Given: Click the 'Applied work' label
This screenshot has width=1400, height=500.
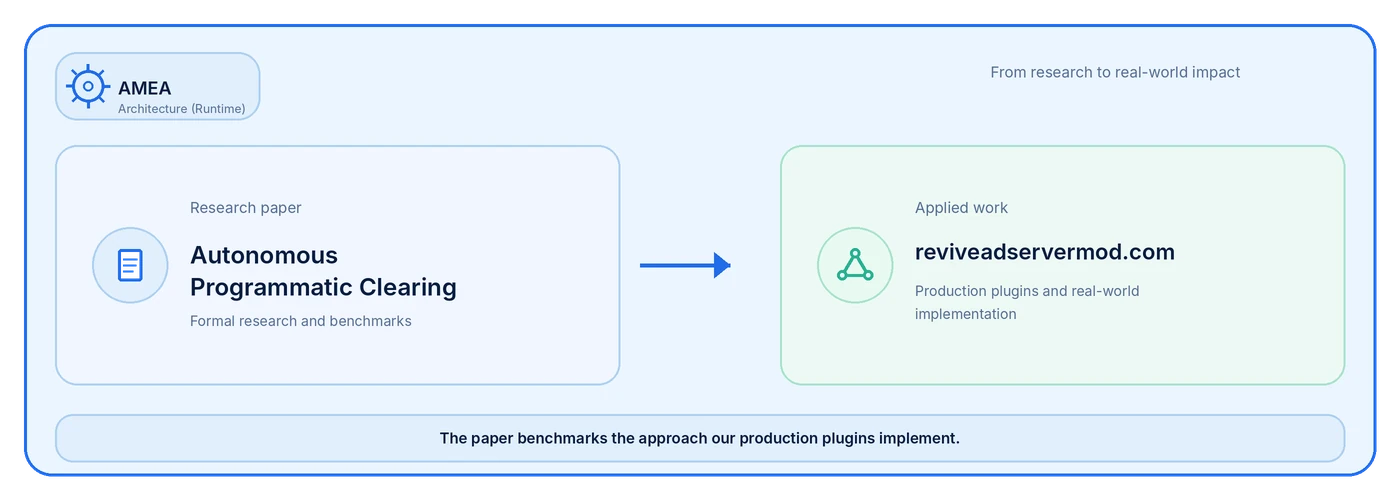Looking at the screenshot, I should click(x=962, y=208).
